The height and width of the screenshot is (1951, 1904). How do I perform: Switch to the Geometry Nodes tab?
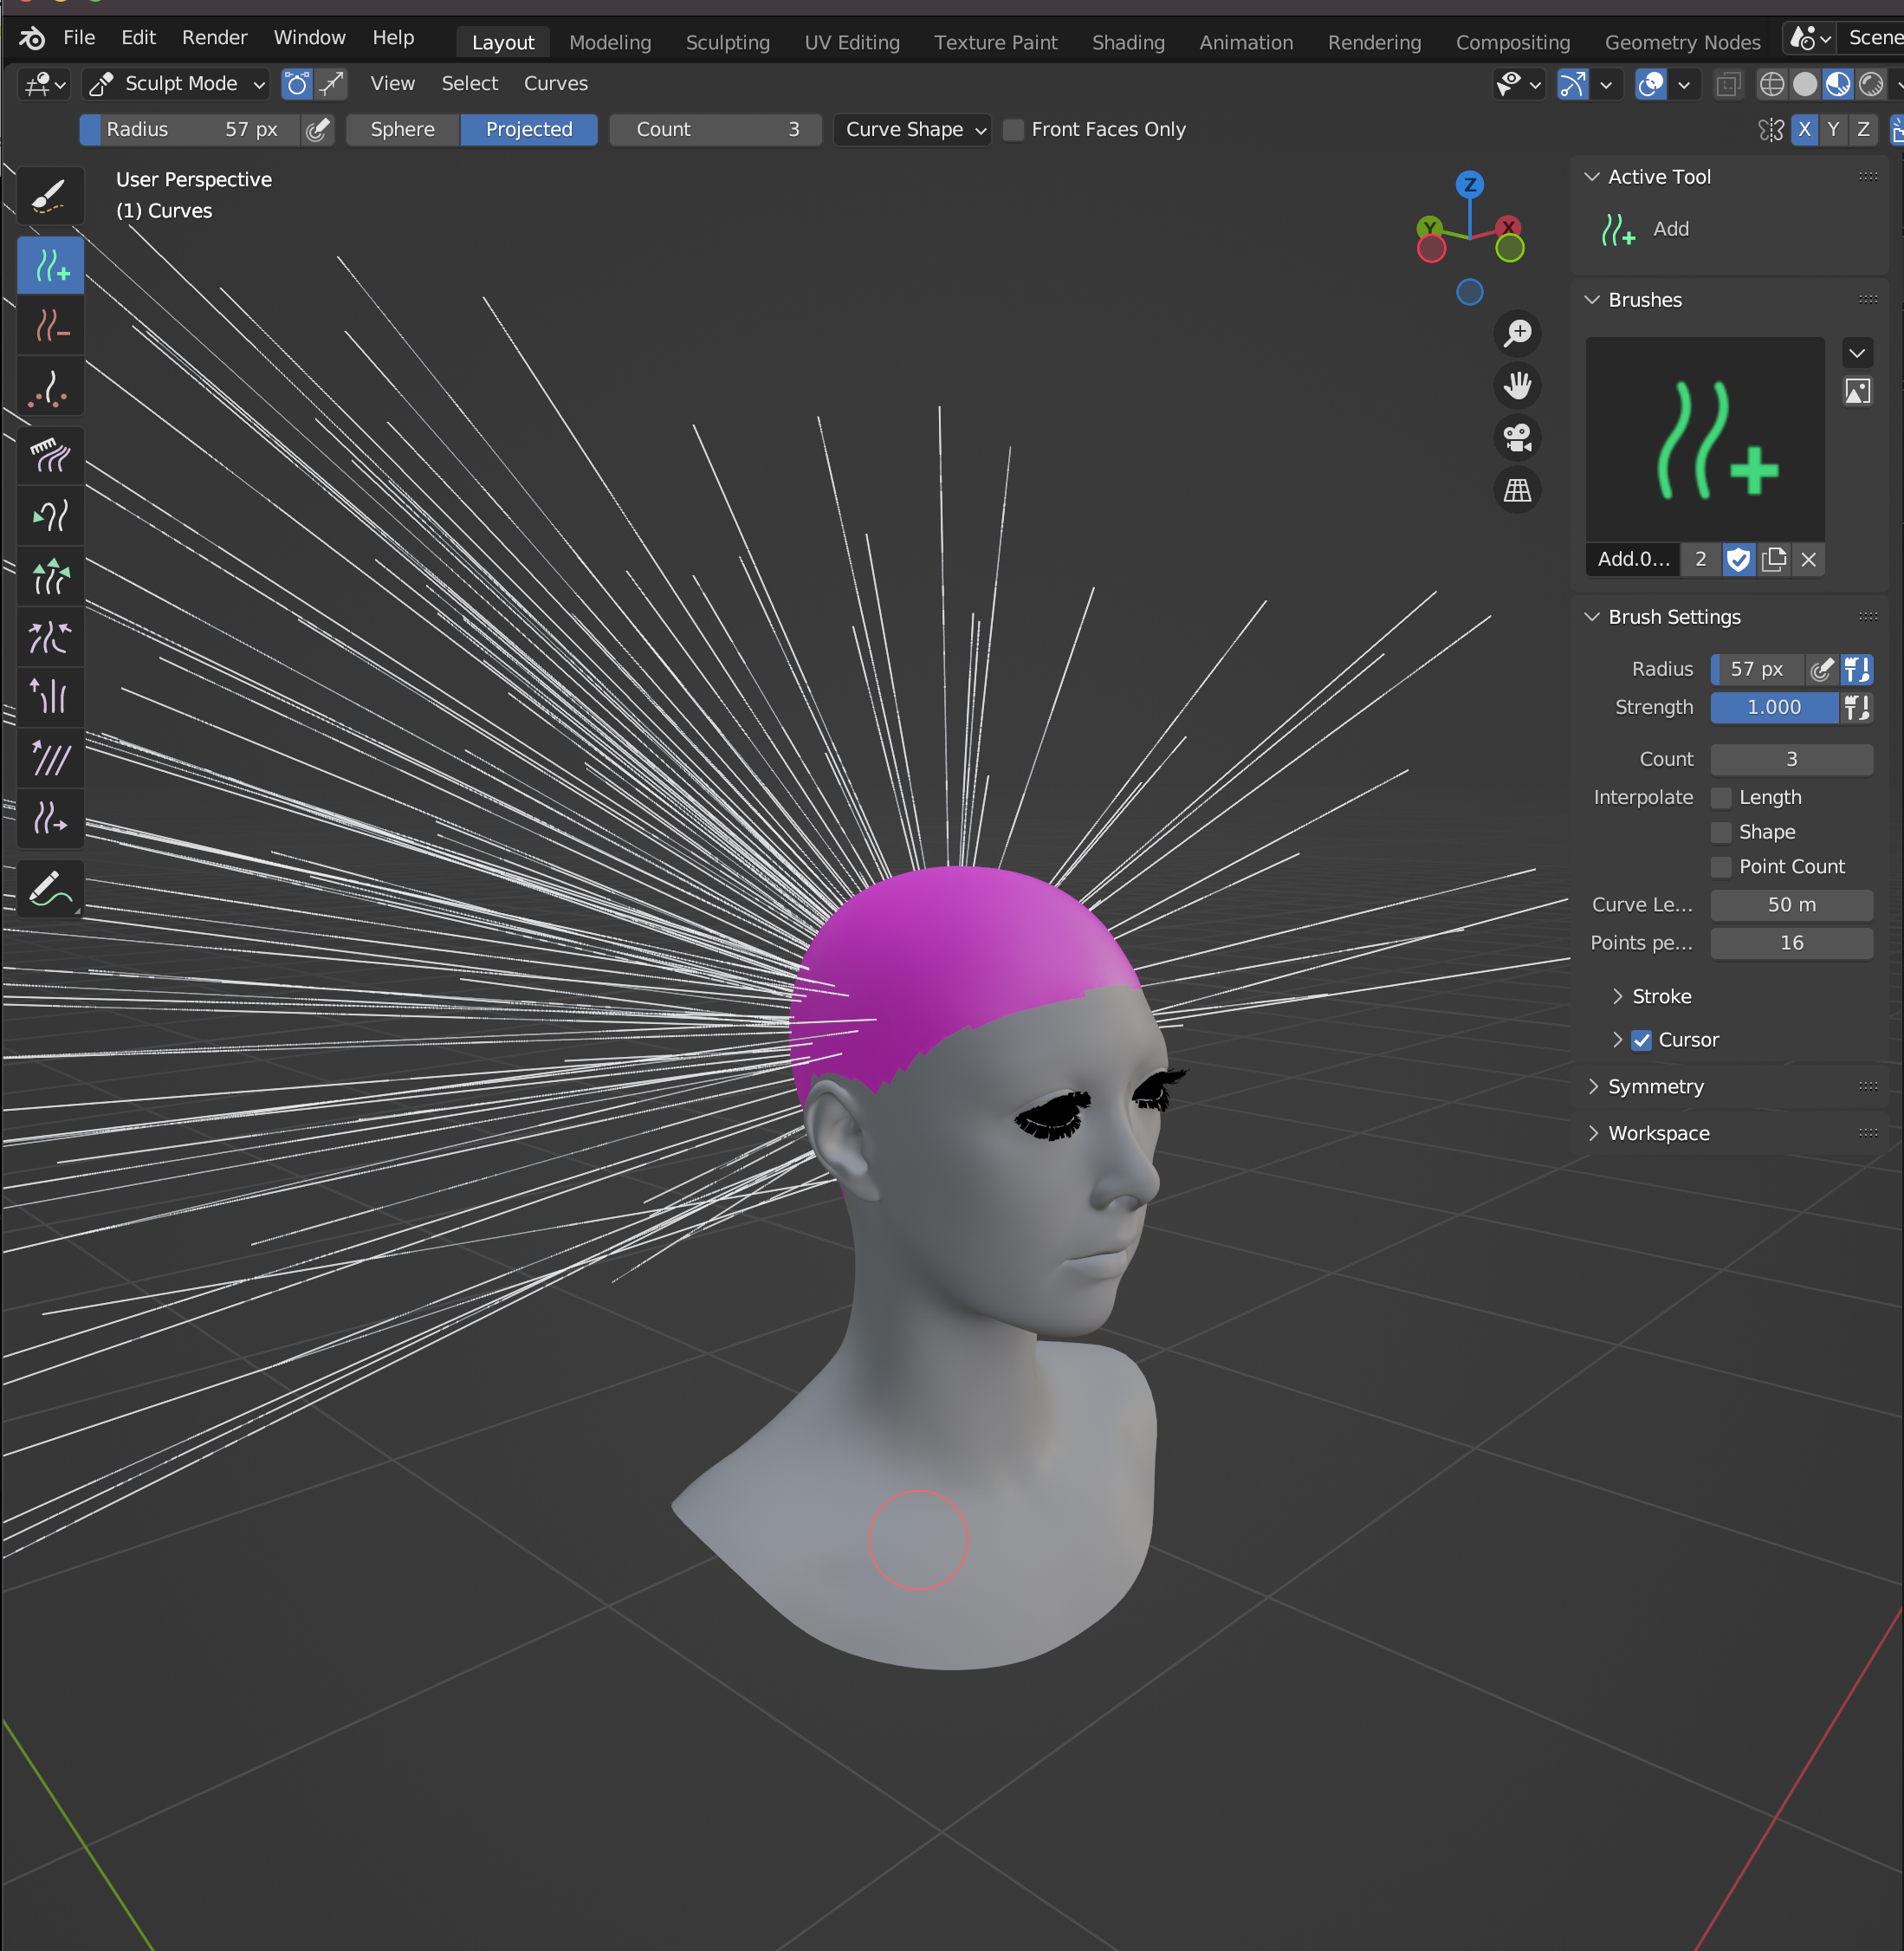(1682, 42)
